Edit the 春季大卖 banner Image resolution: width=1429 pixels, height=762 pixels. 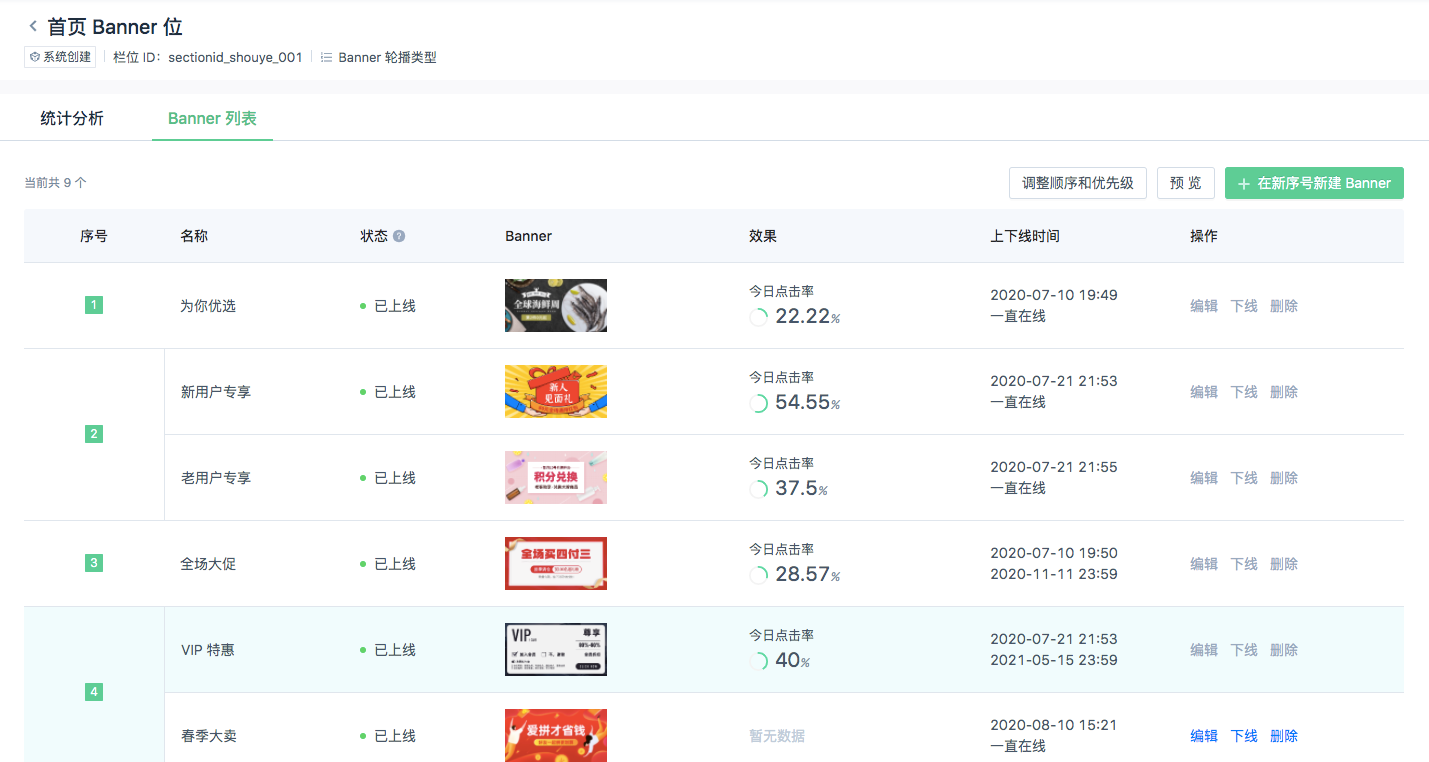[1204, 736]
